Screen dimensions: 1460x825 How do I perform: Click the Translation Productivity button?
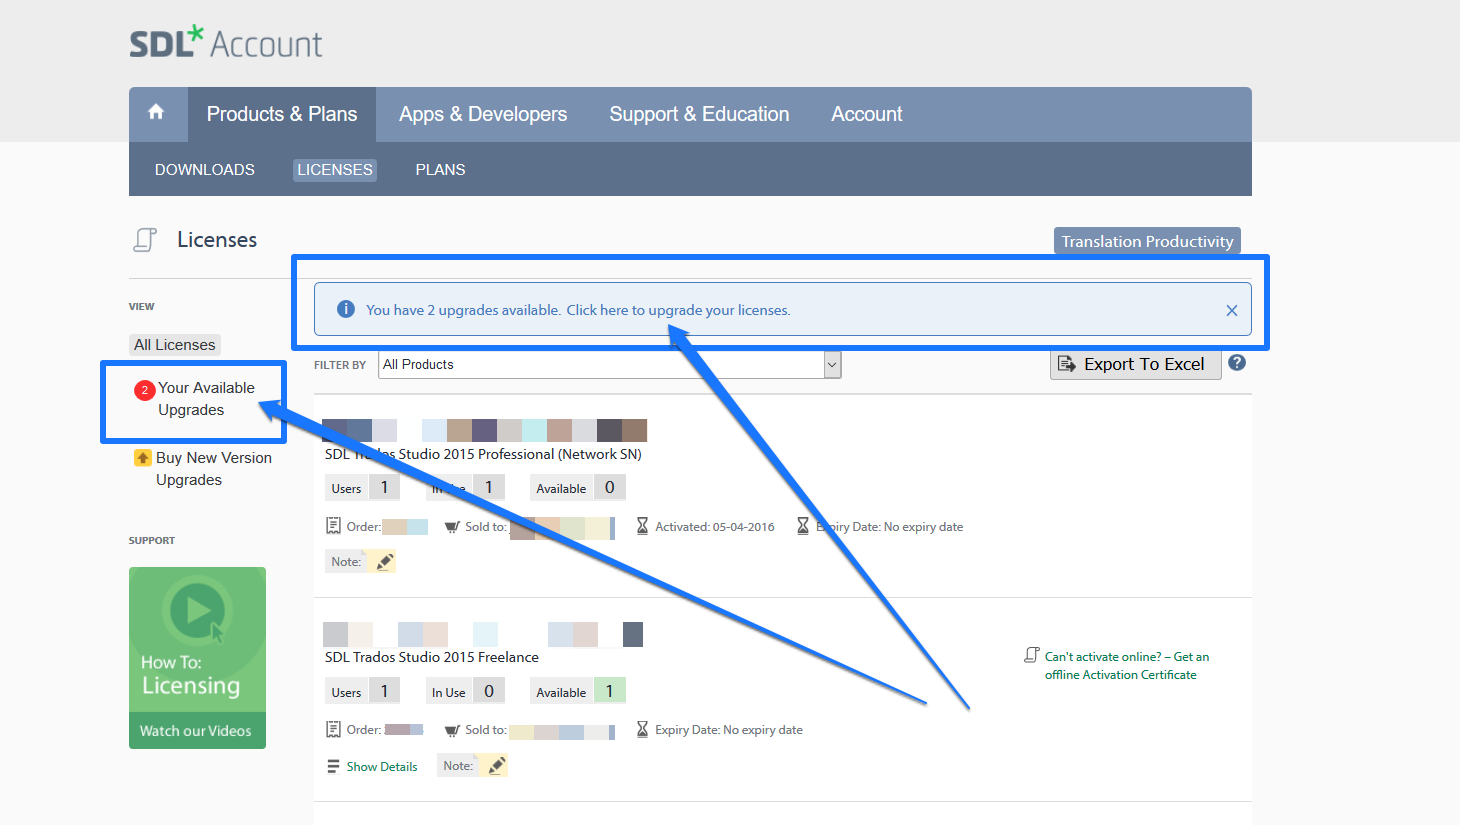(x=1147, y=241)
